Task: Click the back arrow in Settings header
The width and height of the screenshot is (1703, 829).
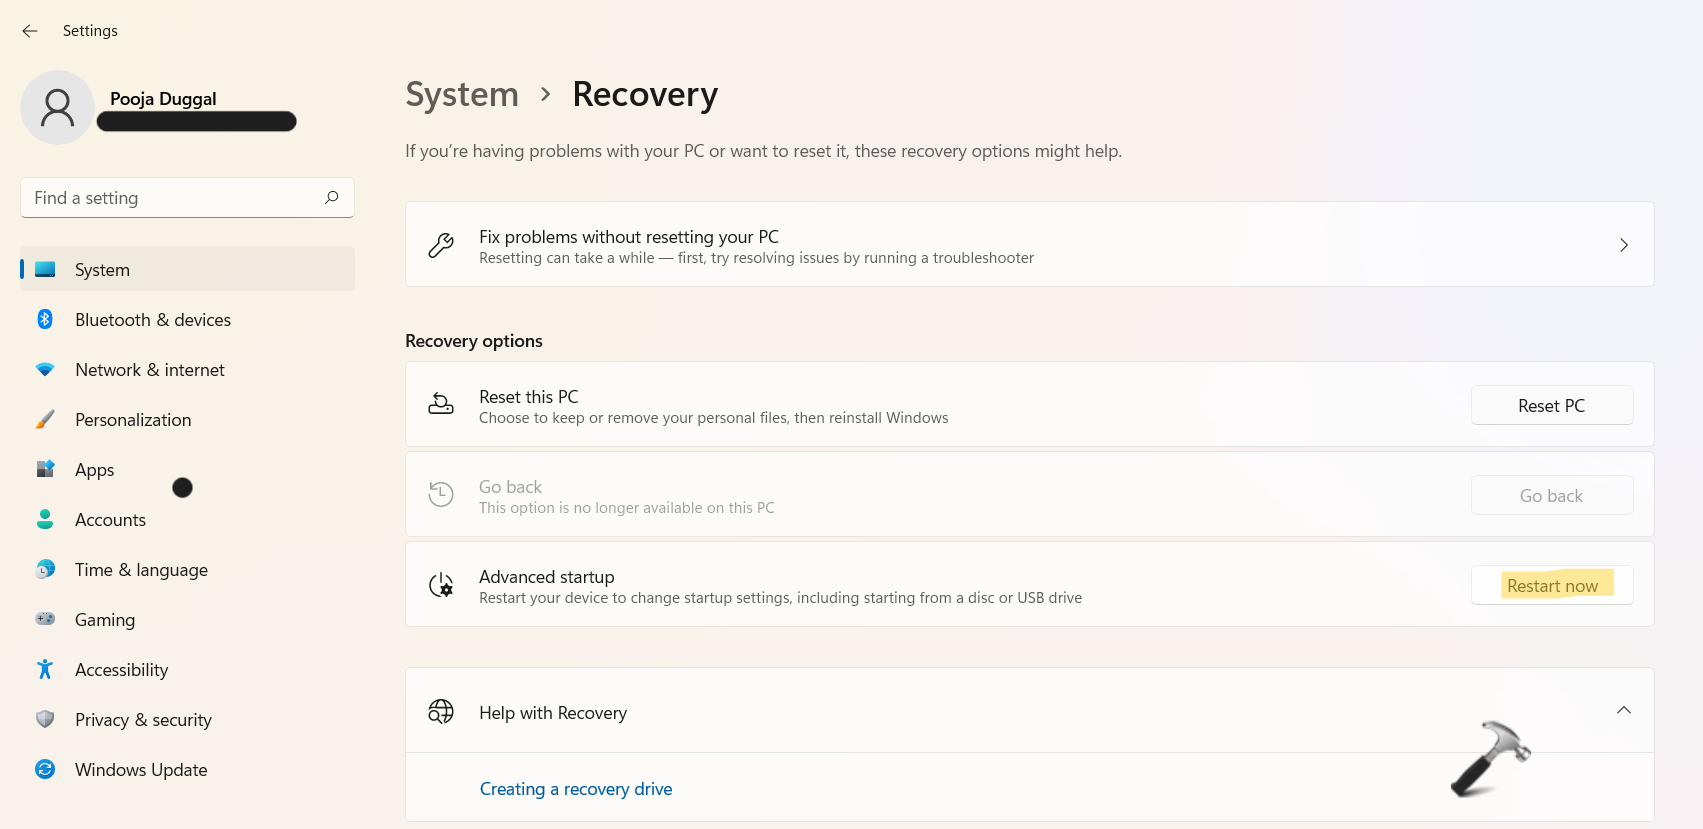Action: coord(30,31)
